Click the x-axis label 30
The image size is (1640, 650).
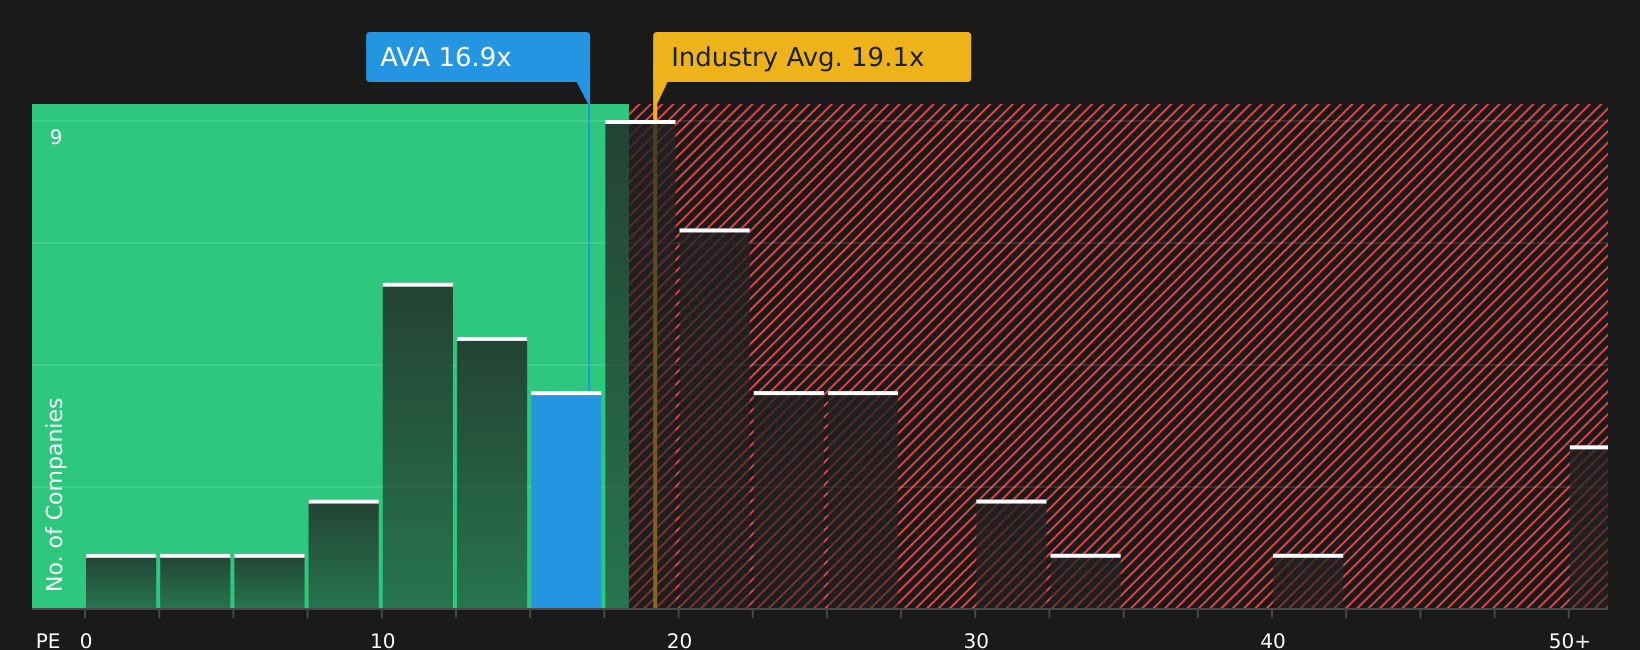(x=976, y=641)
